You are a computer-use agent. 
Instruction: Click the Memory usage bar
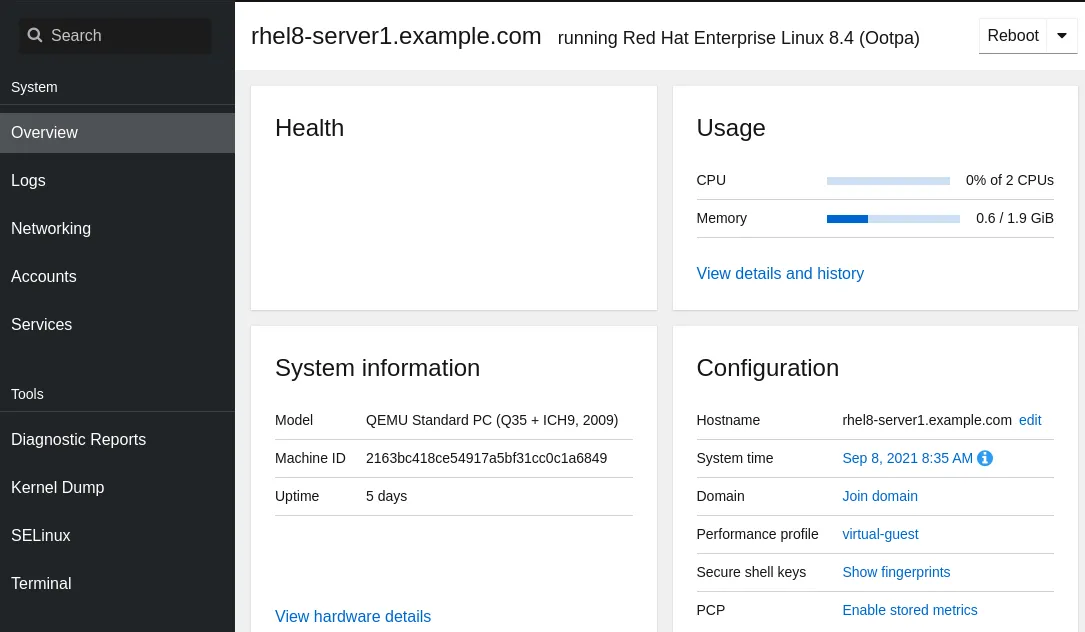[893, 218]
